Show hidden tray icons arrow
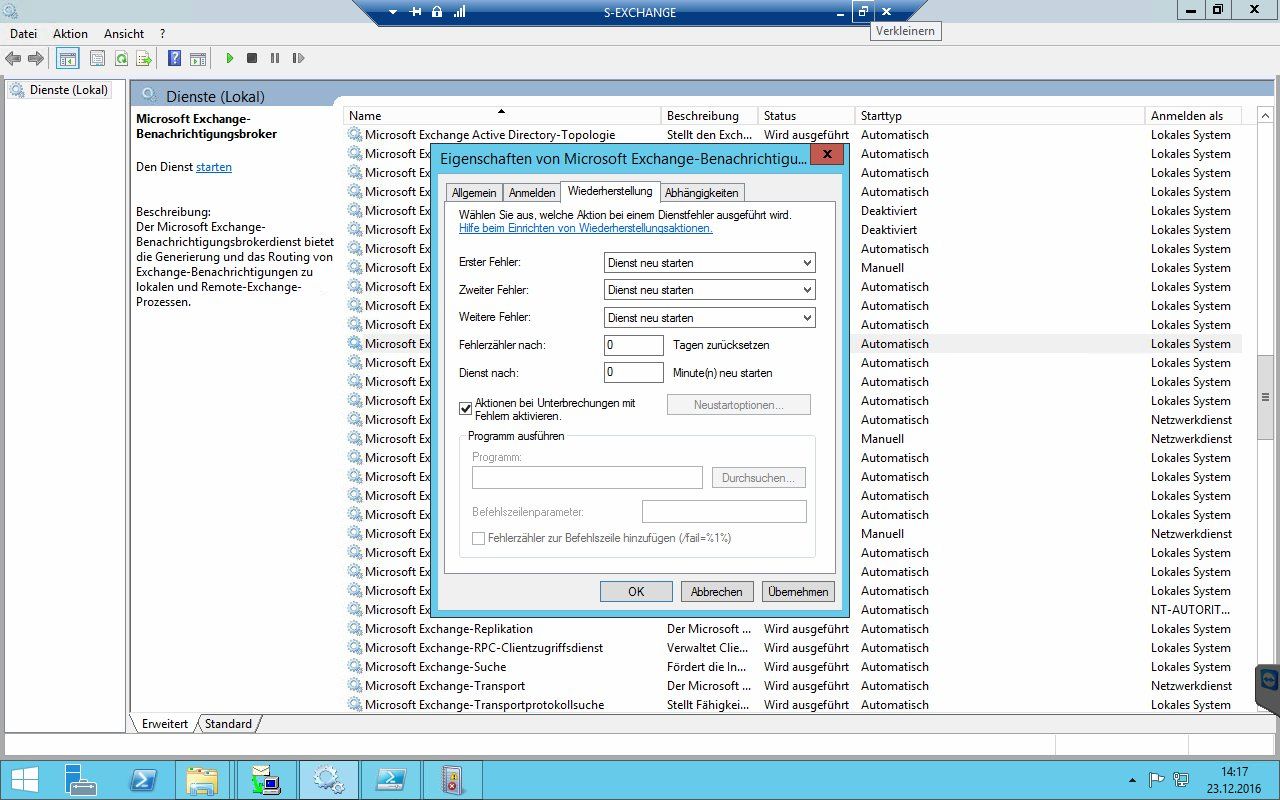The height and width of the screenshot is (800, 1280). (1132, 780)
